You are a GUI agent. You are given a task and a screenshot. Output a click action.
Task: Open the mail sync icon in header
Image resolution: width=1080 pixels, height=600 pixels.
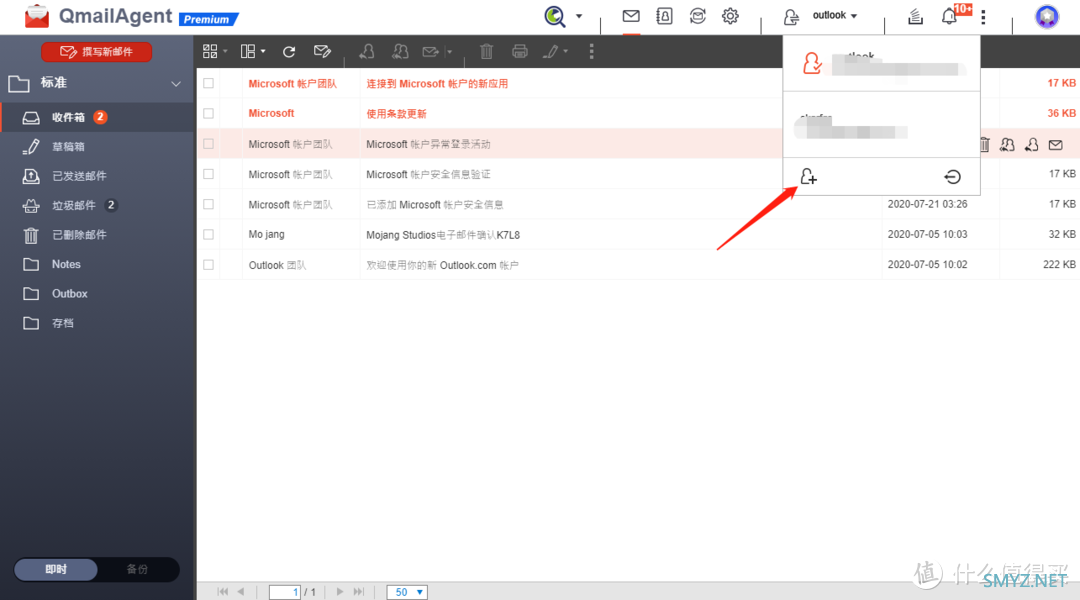click(697, 16)
